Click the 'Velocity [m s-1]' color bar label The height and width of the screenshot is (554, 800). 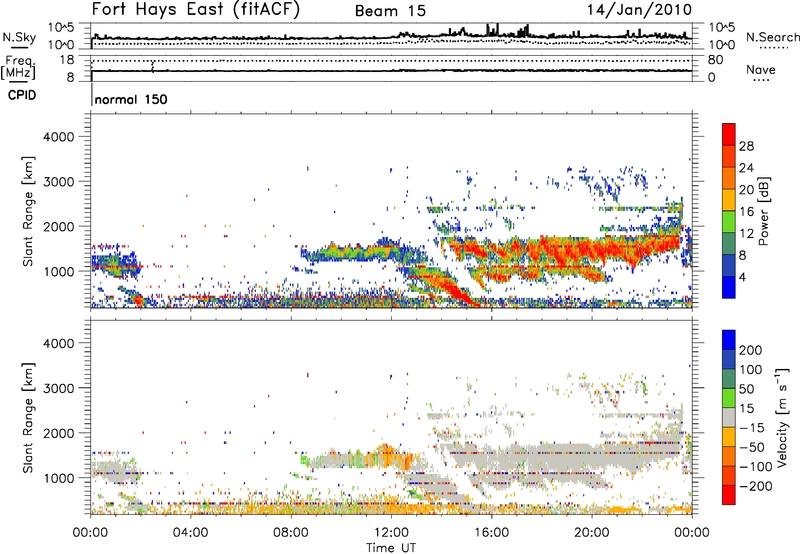[781, 417]
